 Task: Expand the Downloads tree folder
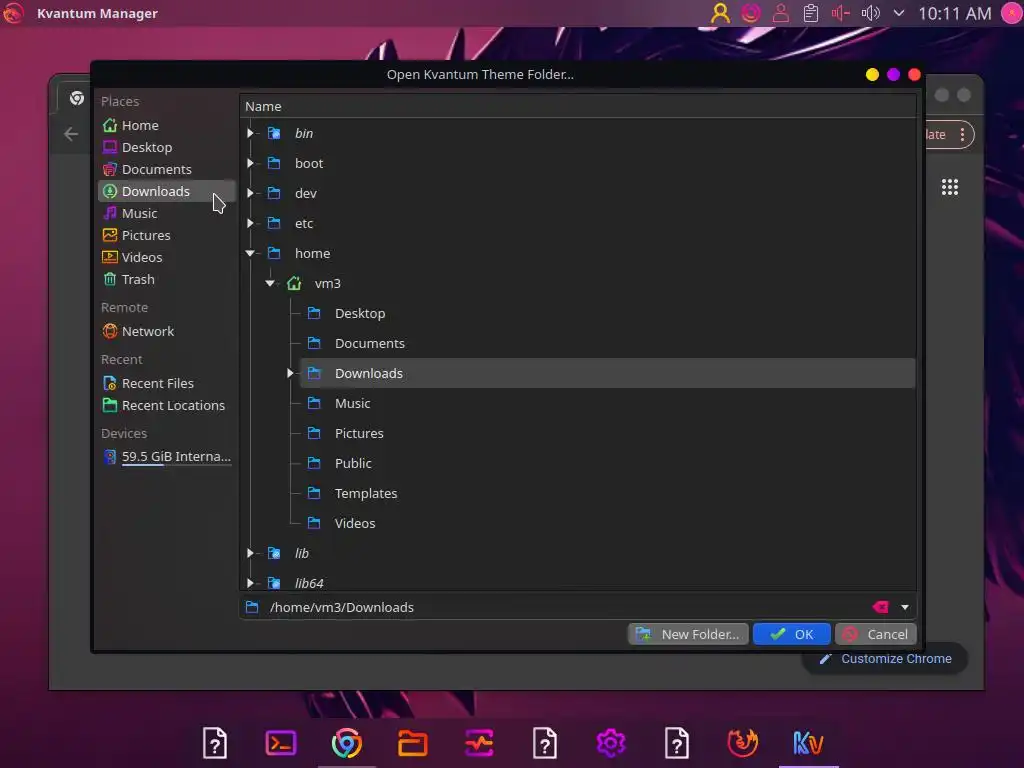(290, 374)
